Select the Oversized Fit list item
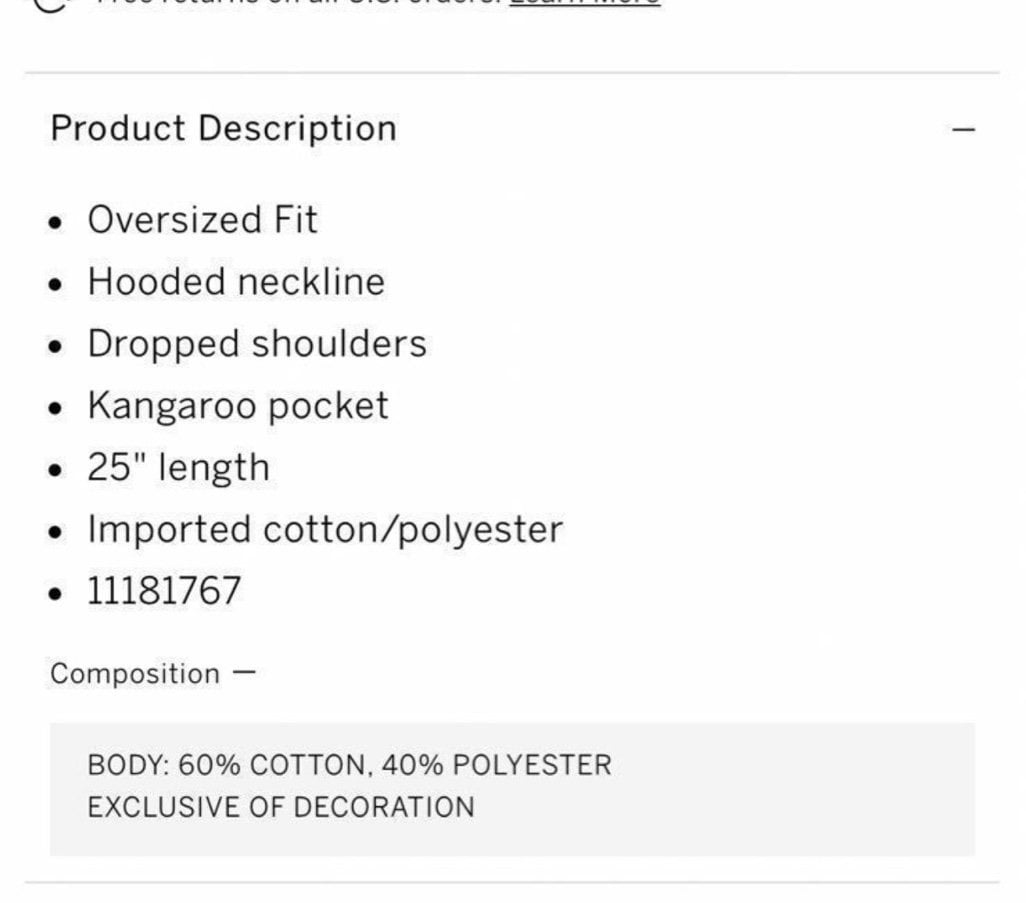1026x903 pixels. click(x=202, y=220)
